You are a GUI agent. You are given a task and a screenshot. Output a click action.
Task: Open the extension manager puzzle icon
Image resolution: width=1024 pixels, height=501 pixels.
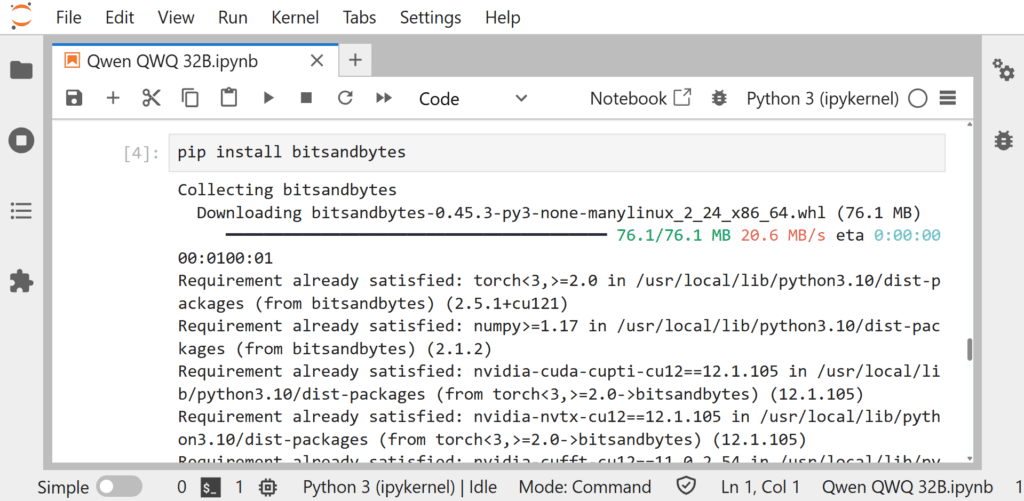click(x=21, y=281)
